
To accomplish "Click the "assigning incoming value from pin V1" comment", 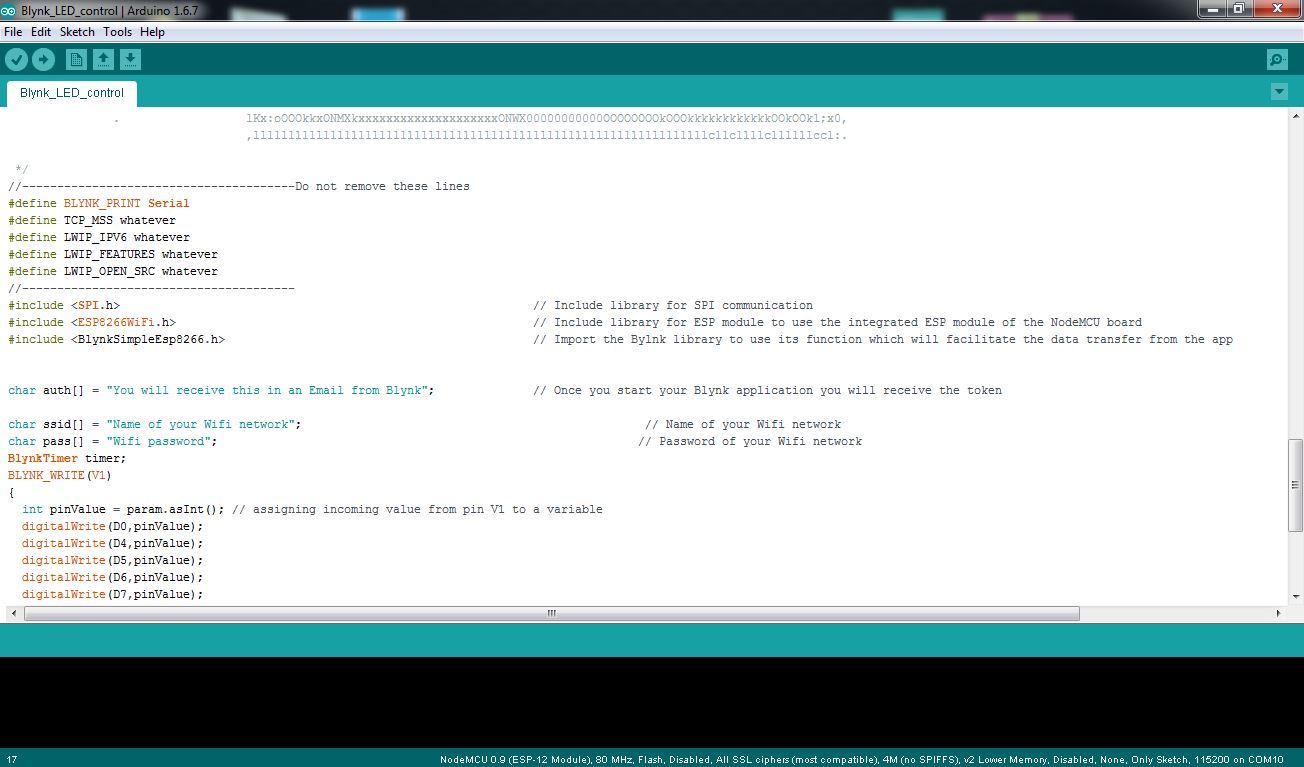I will click(x=417, y=509).
